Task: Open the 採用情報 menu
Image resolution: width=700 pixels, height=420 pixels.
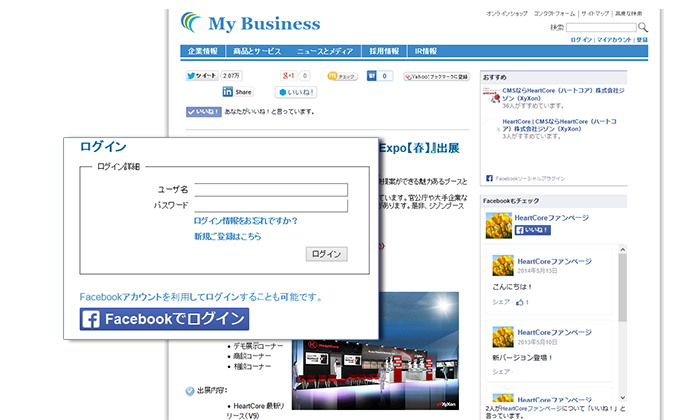Action: pos(384,51)
